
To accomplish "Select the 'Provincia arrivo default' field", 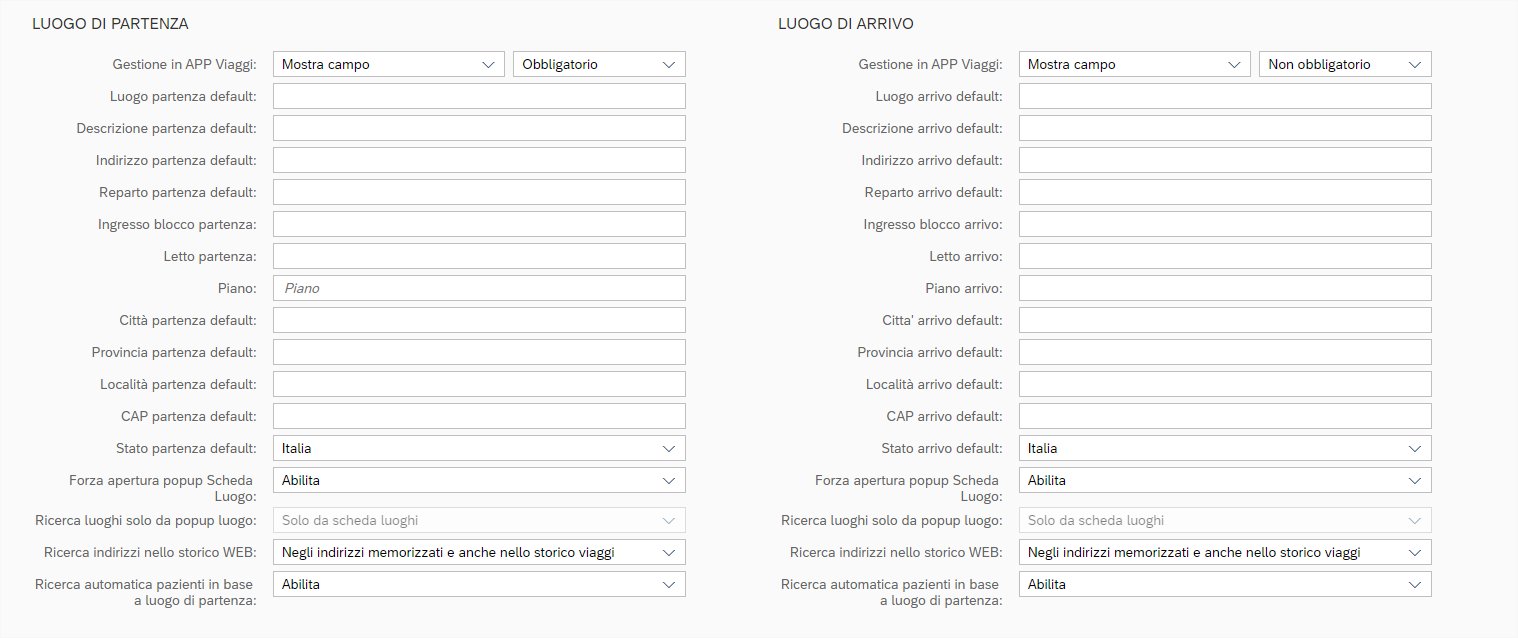I will (1225, 353).
